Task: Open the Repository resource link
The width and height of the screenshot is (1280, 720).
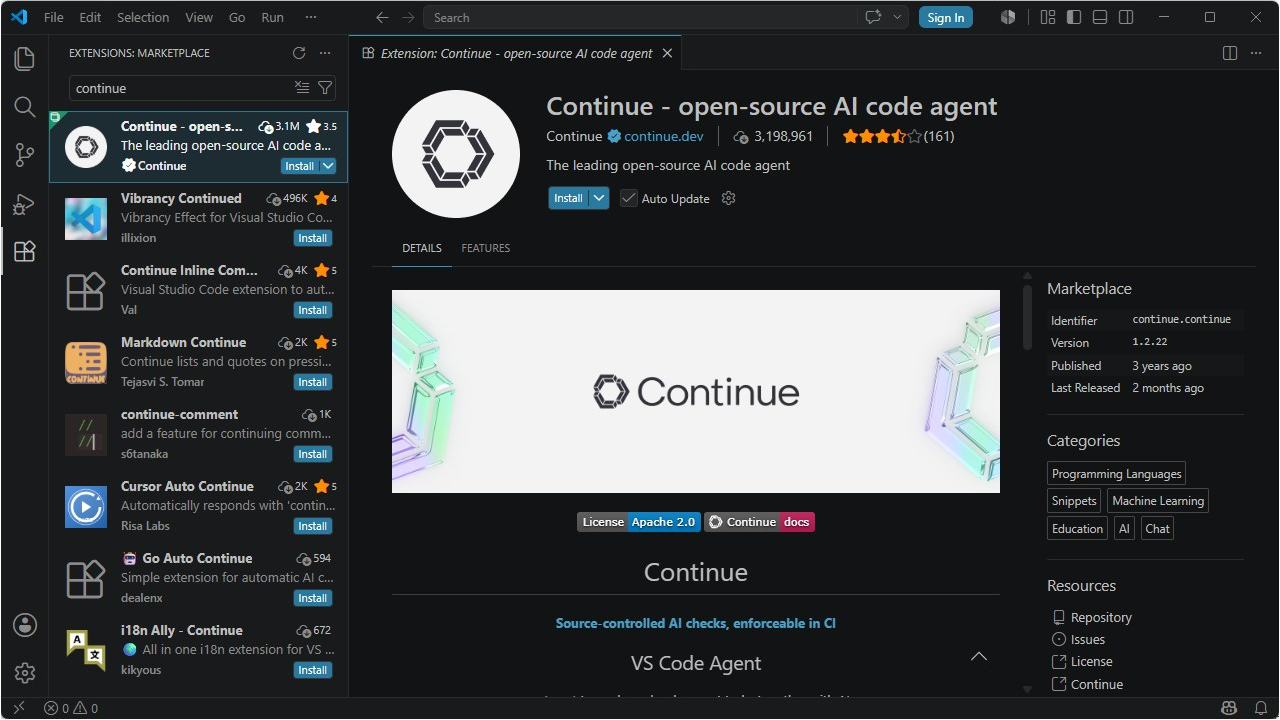Action: coord(1101,617)
